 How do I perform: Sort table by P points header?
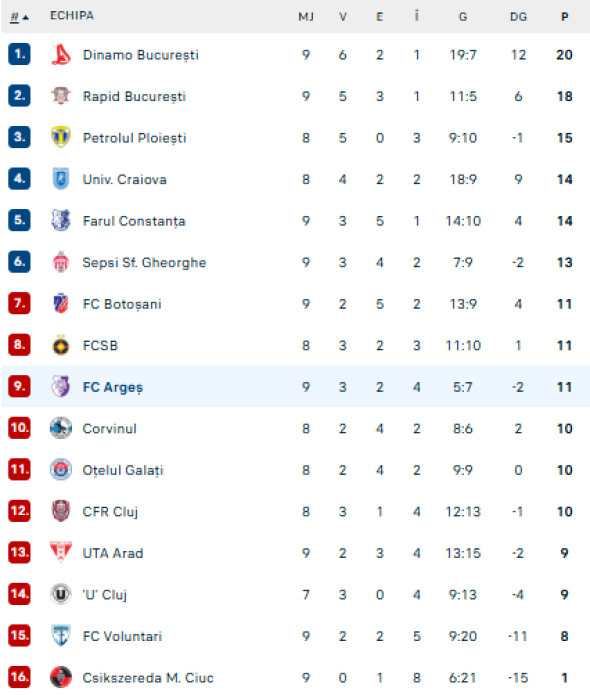tap(564, 17)
